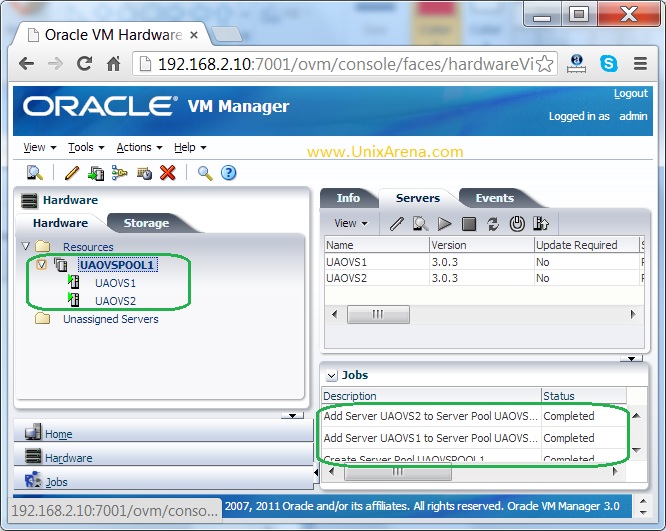The height and width of the screenshot is (531, 666).
Task: Click the pencil Edit icon in Servers tab
Action: point(396,223)
